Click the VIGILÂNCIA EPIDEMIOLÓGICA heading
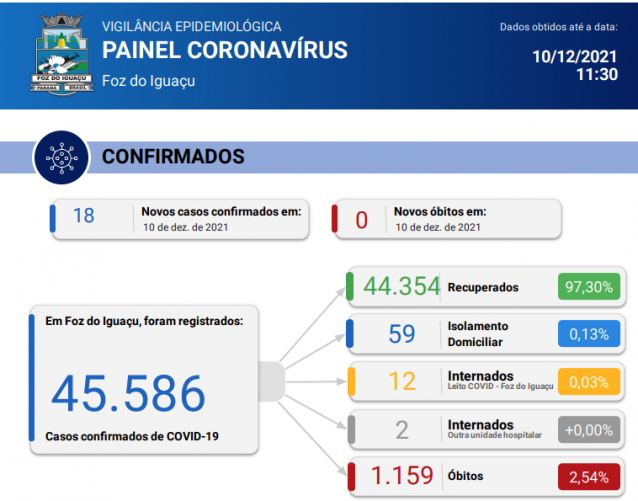638x501 pixels. [191, 26]
